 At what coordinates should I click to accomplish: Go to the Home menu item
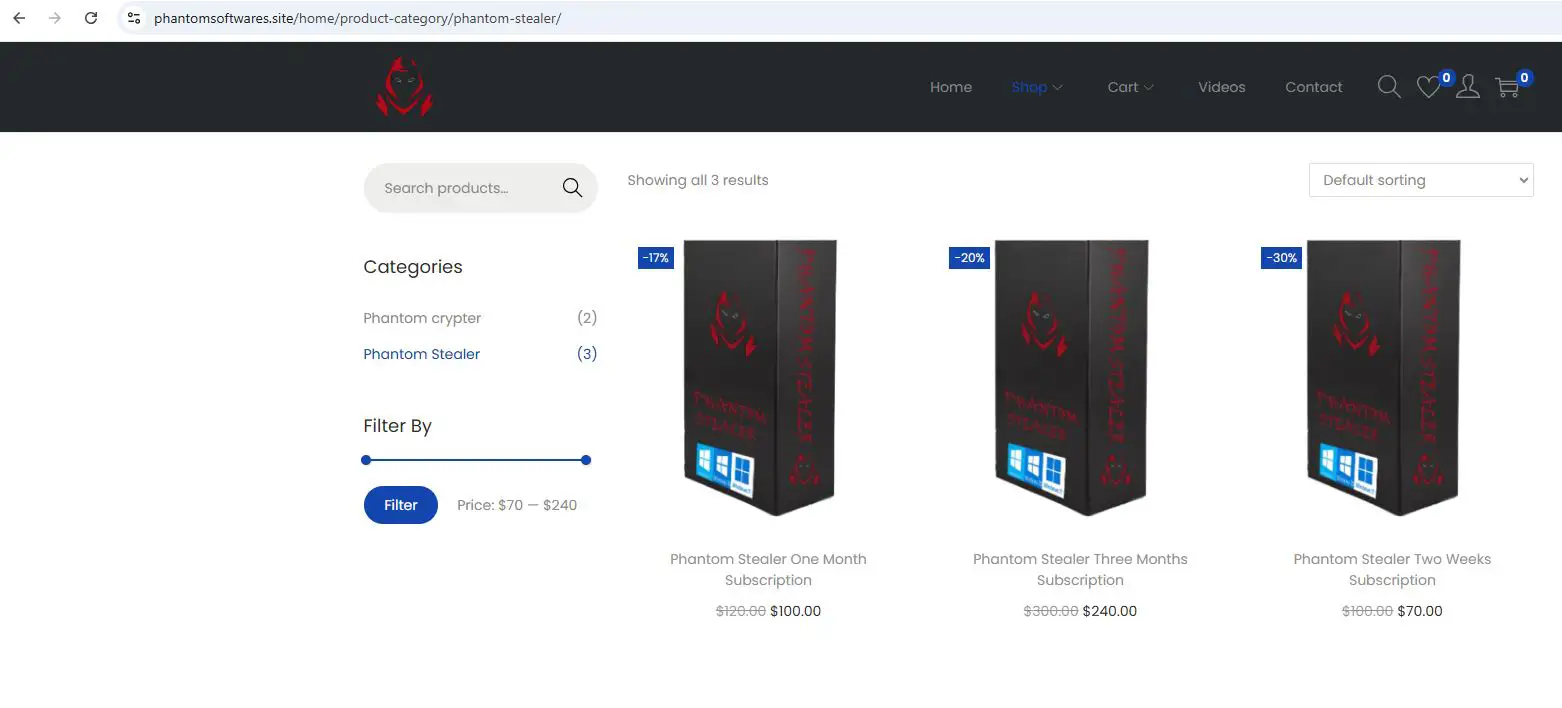pyautogui.click(x=950, y=87)
